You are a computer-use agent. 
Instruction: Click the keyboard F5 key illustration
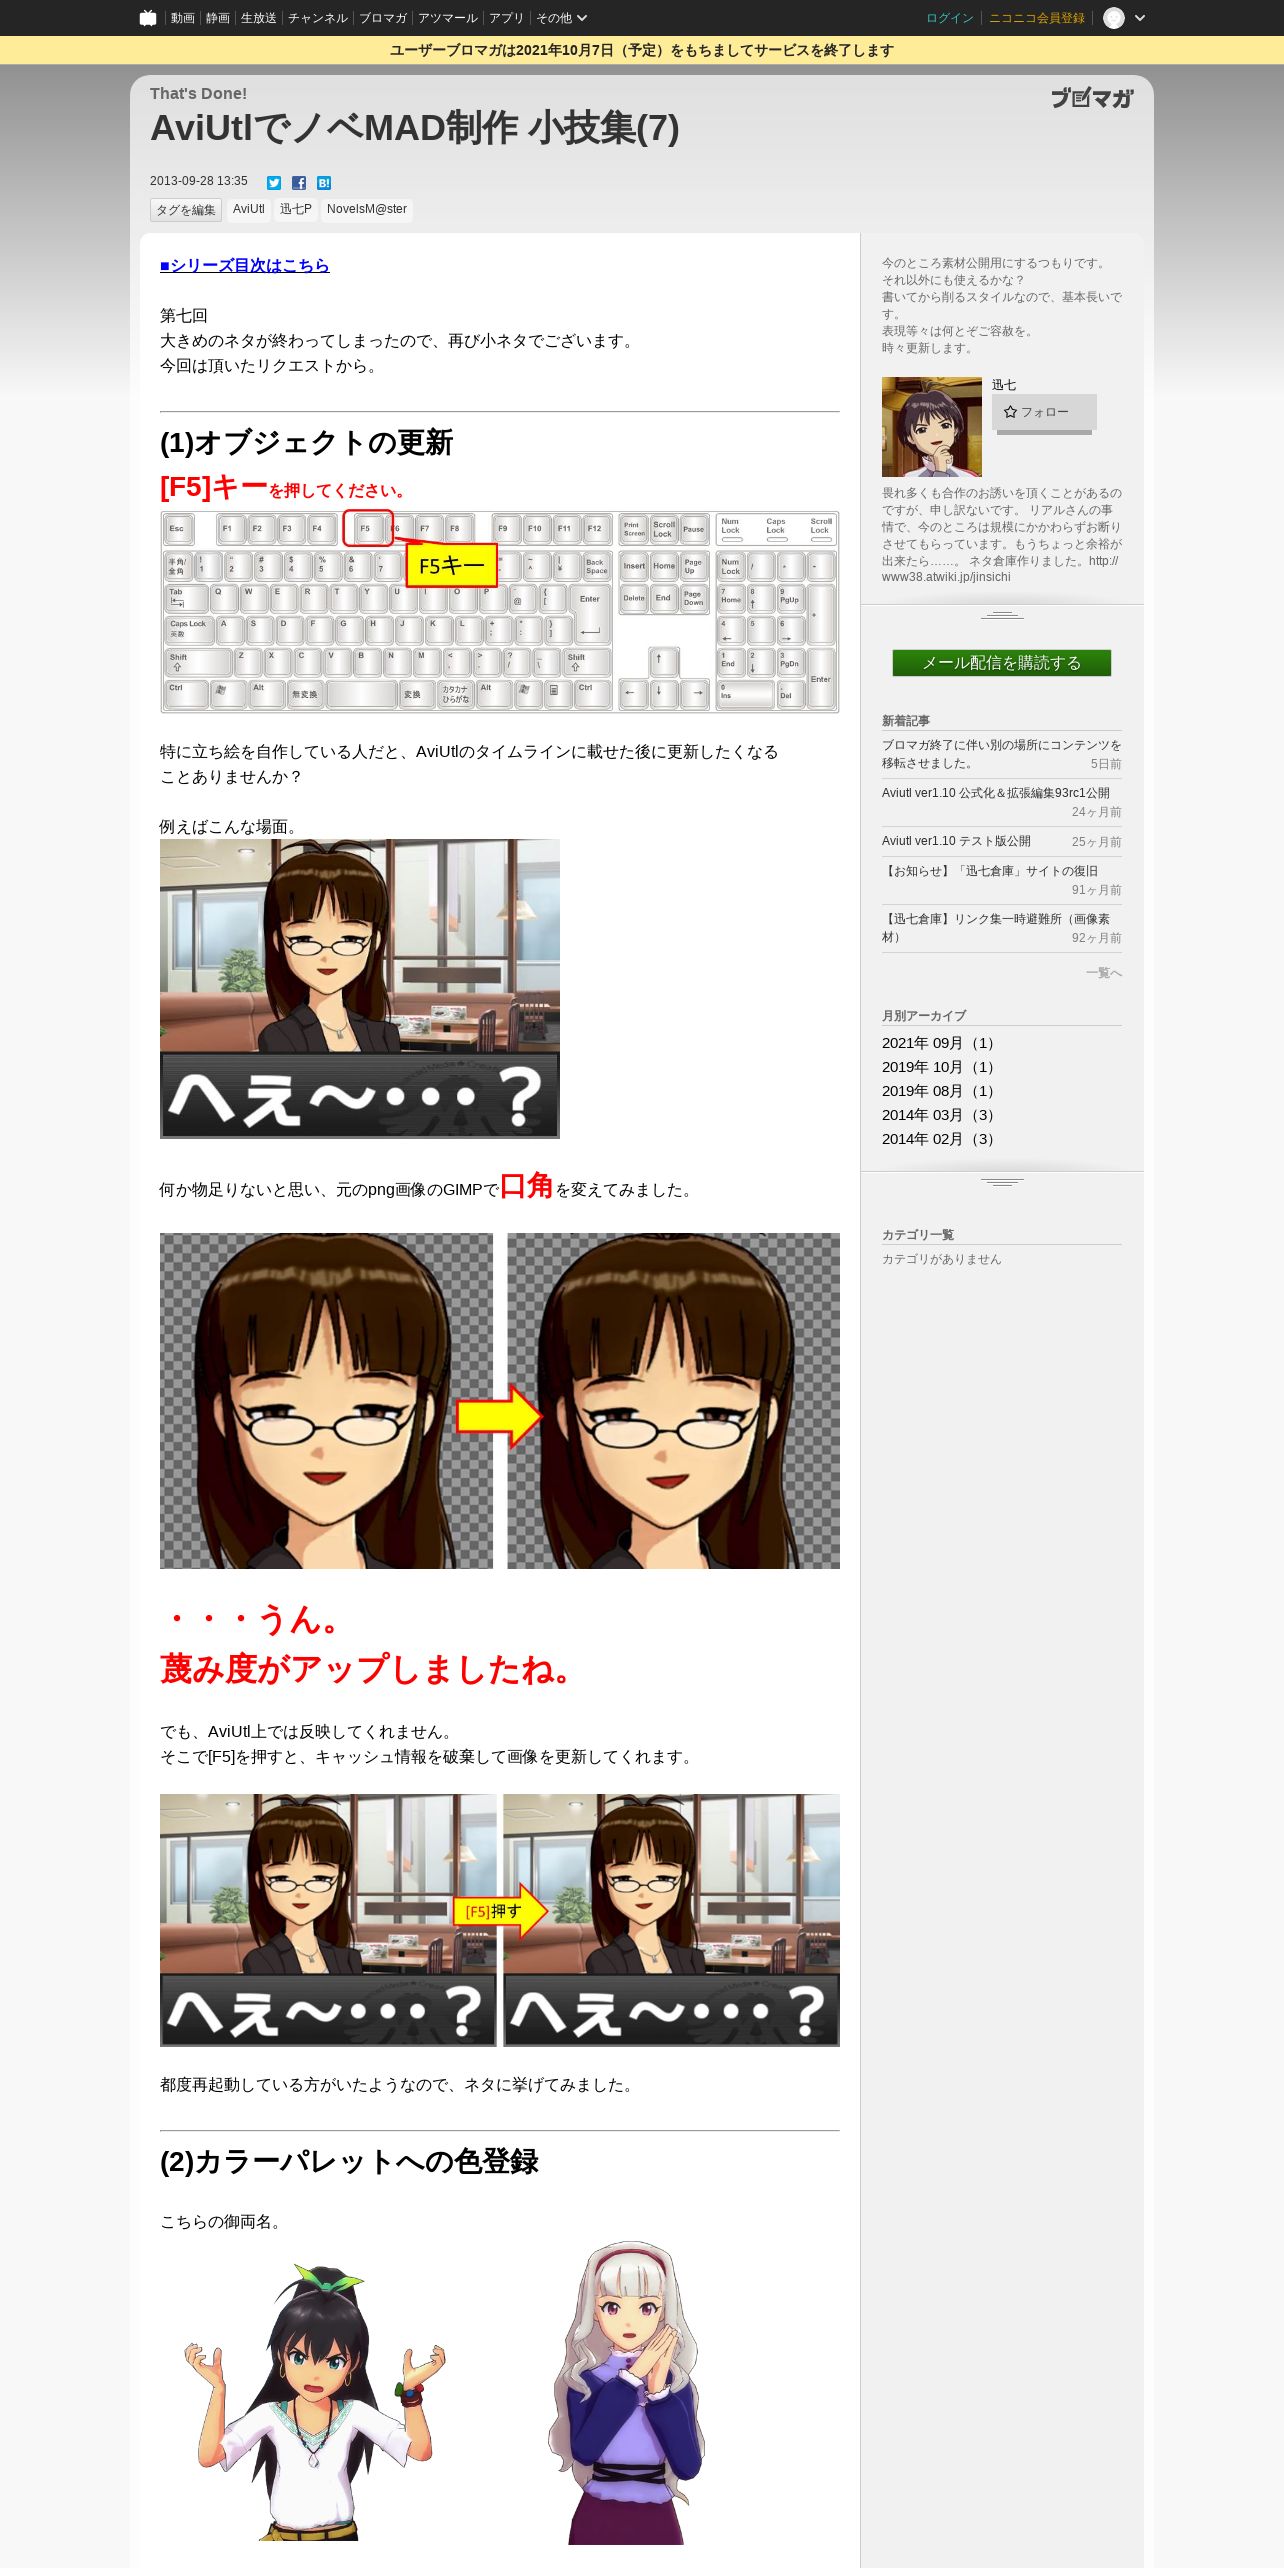click(x=500, y=612)
